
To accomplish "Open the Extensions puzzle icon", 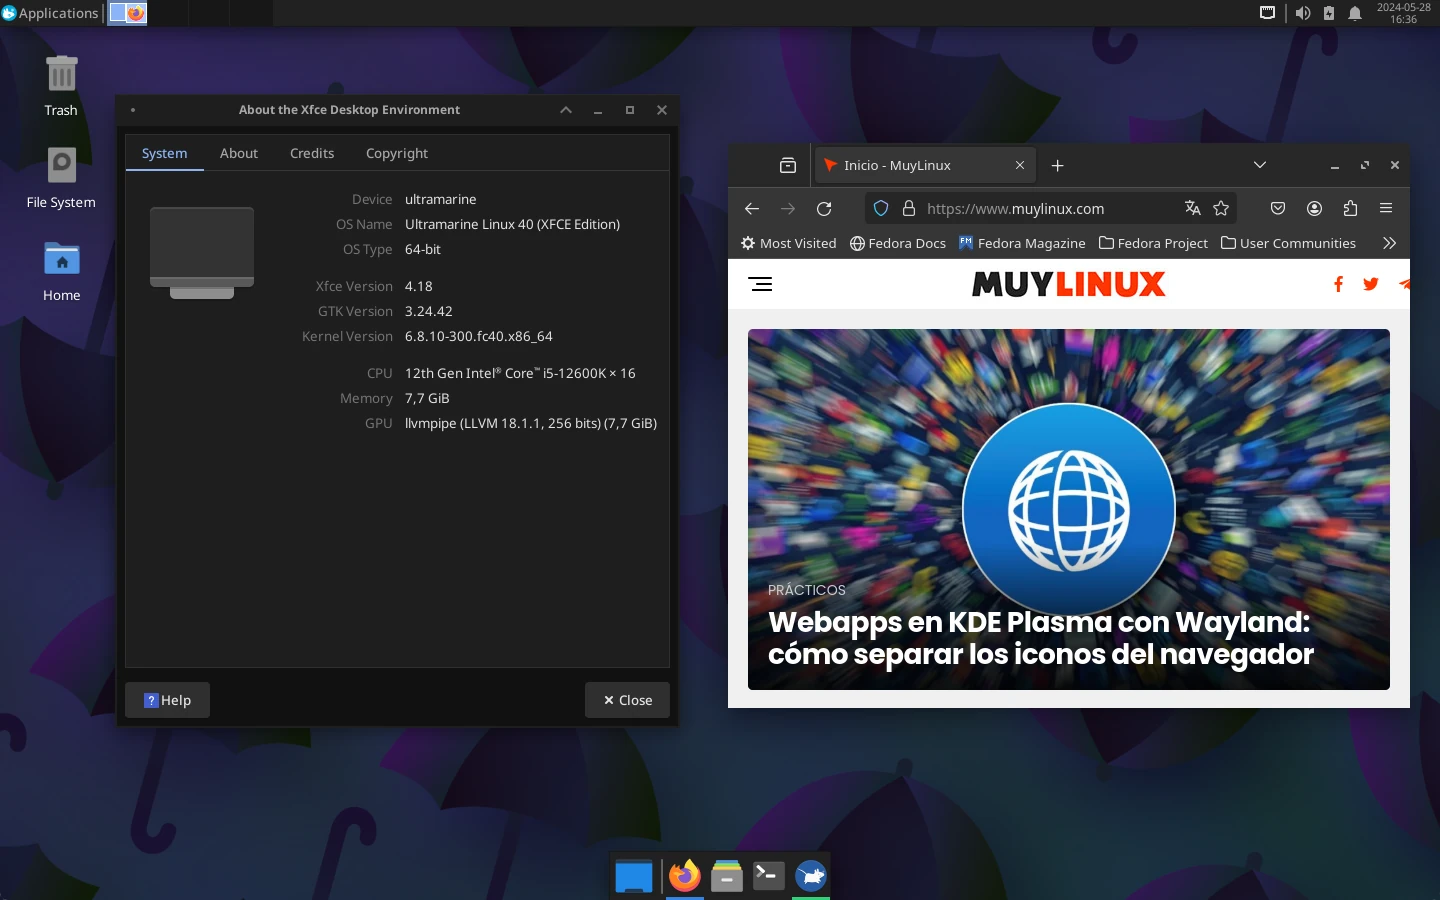I will (1350, 208).
